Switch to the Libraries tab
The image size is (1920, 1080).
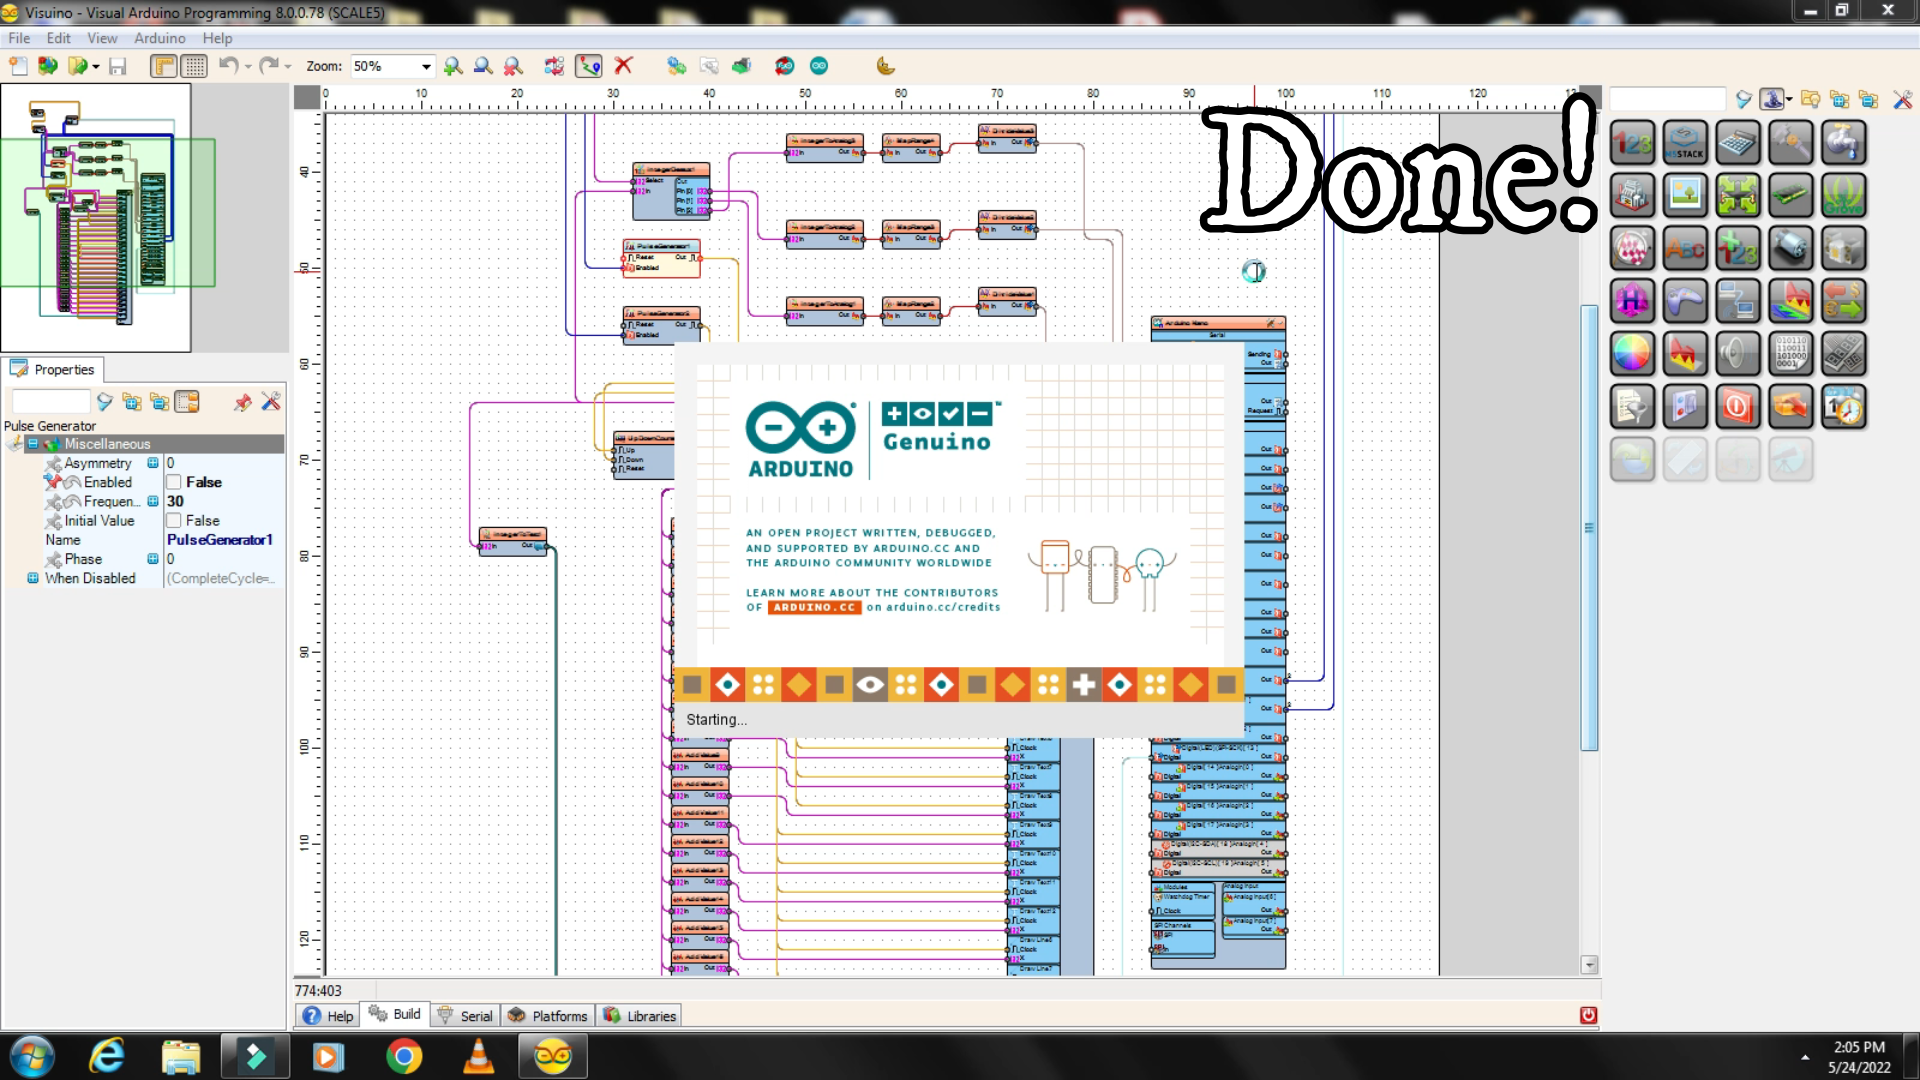pos(640,1015)
